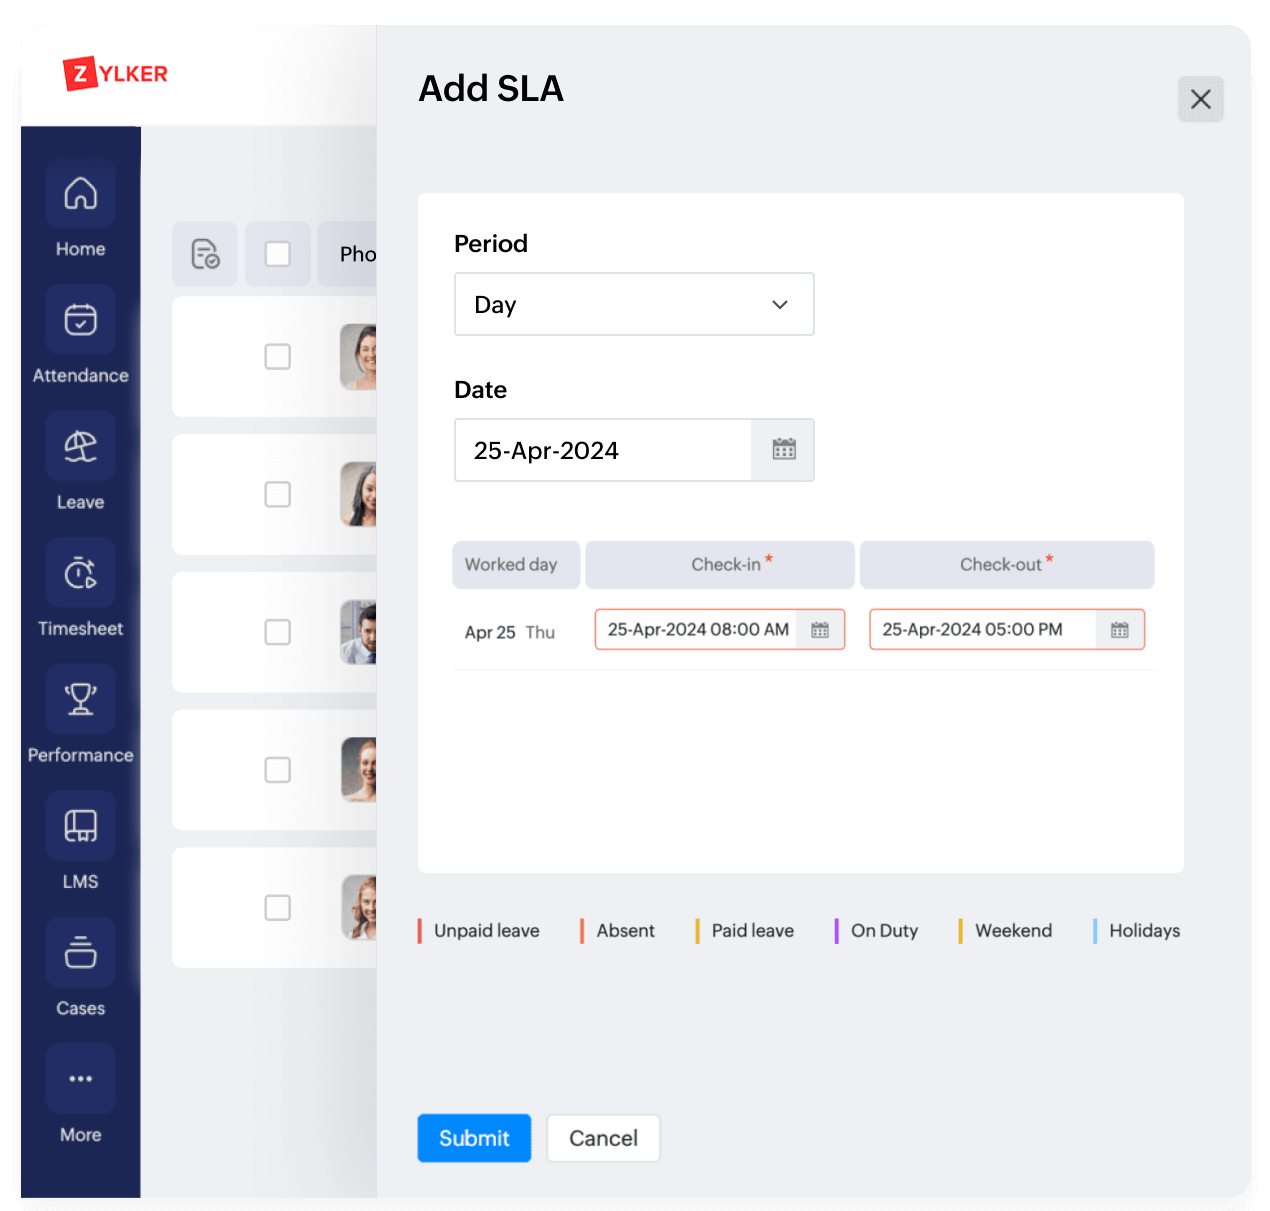
Task: Click the Leave label in sidebar
Action: [80, 502]
